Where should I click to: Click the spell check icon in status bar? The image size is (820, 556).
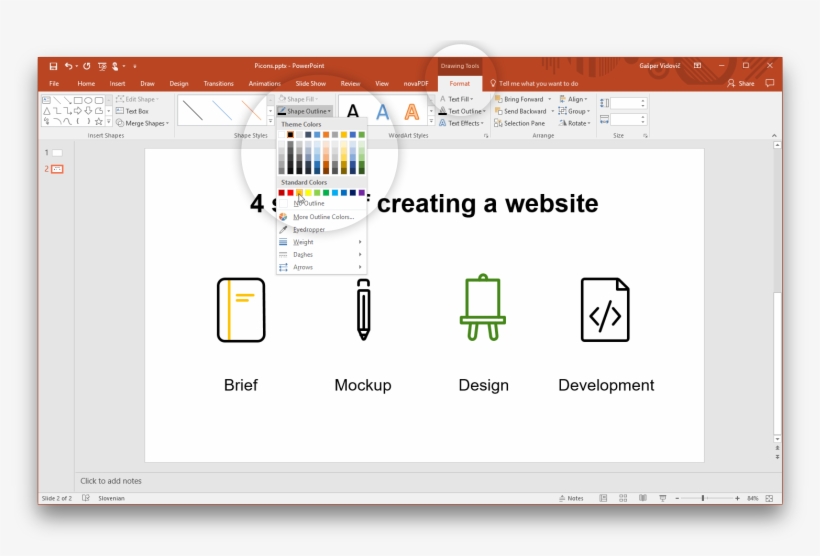pos(86,498)
